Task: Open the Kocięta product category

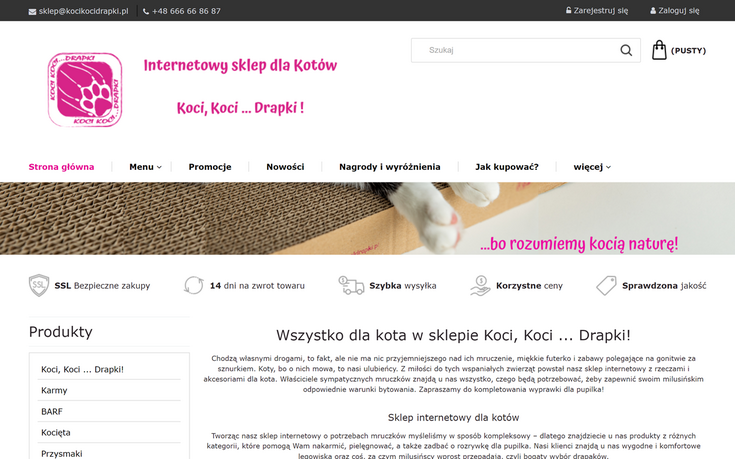Action: 56,432
